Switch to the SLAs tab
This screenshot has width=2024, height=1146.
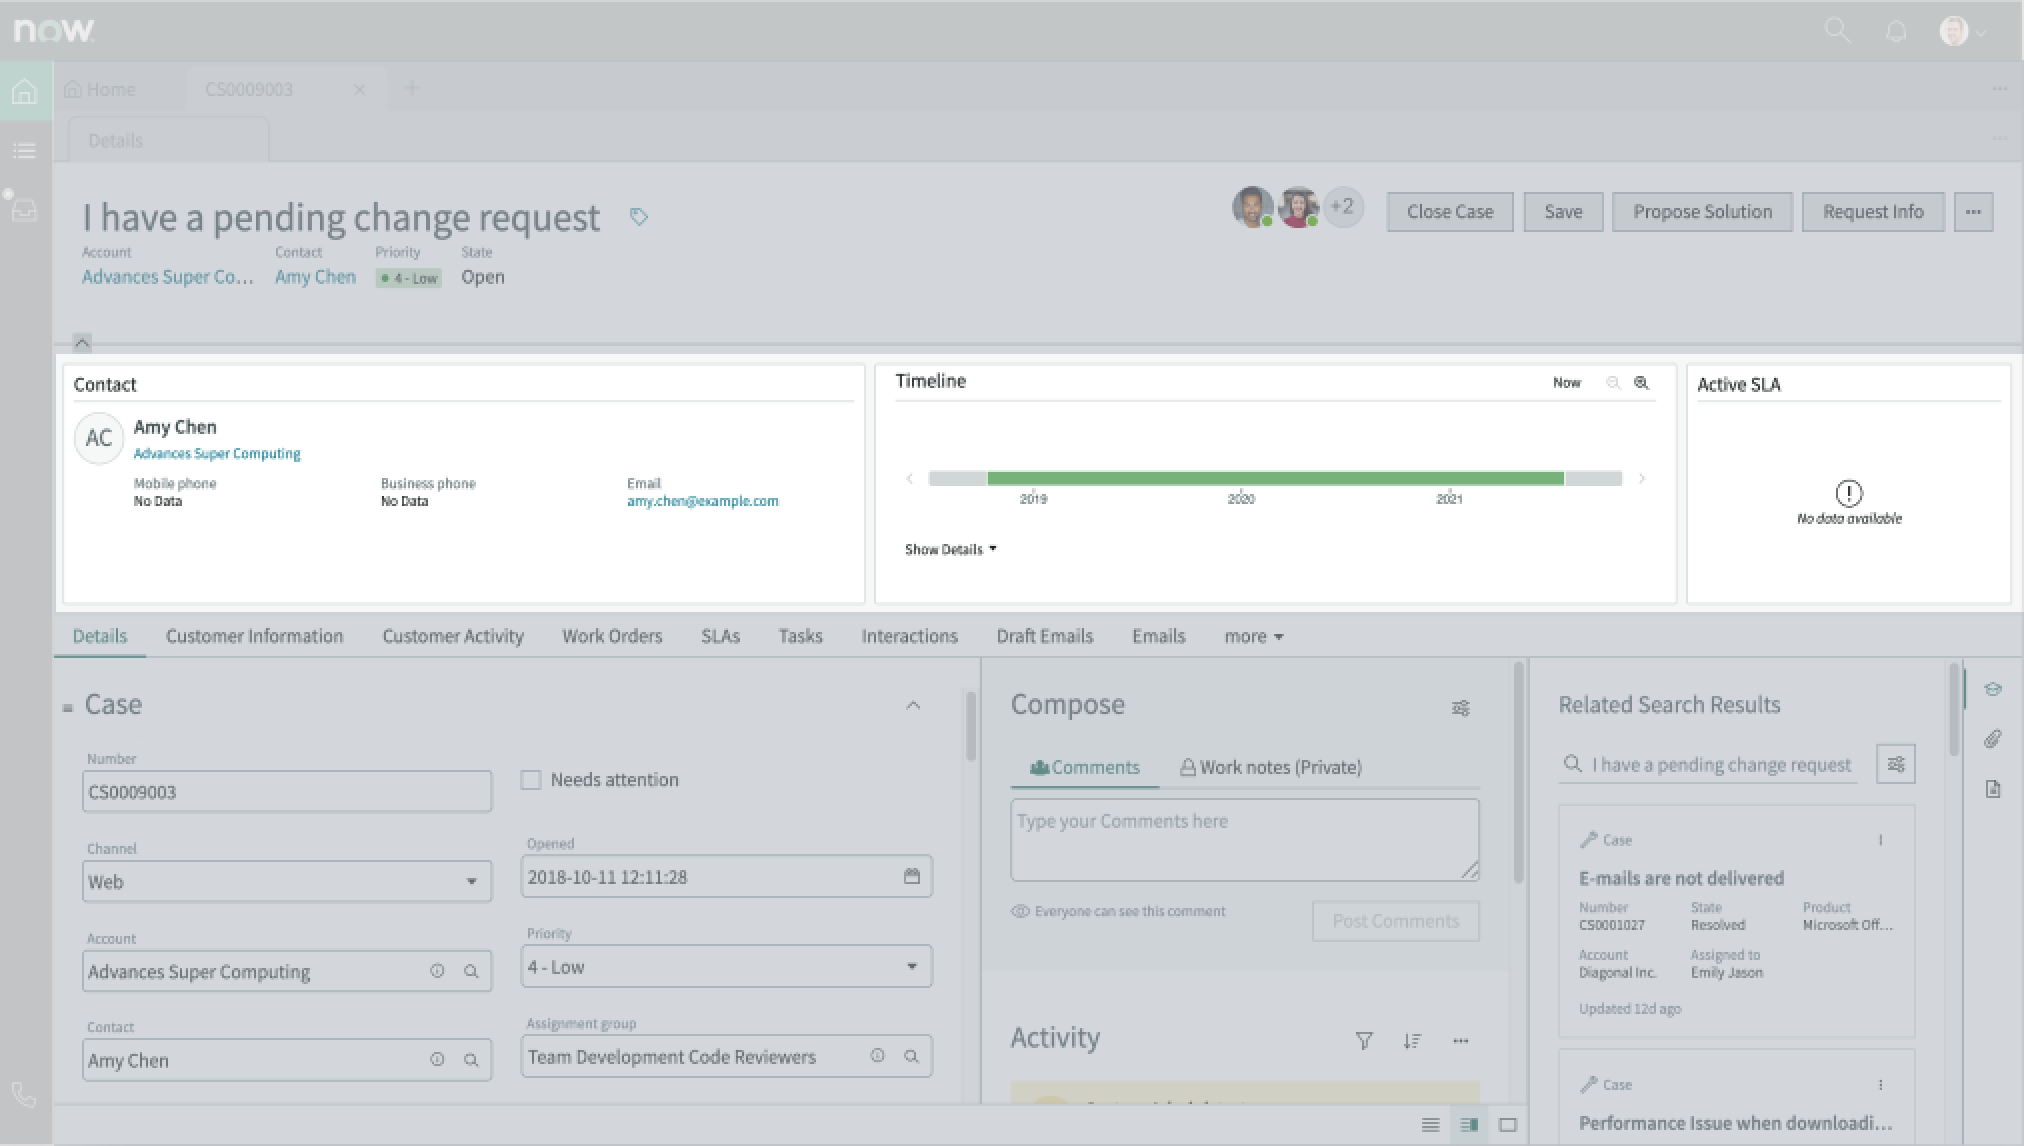click(x=720, y=636)
